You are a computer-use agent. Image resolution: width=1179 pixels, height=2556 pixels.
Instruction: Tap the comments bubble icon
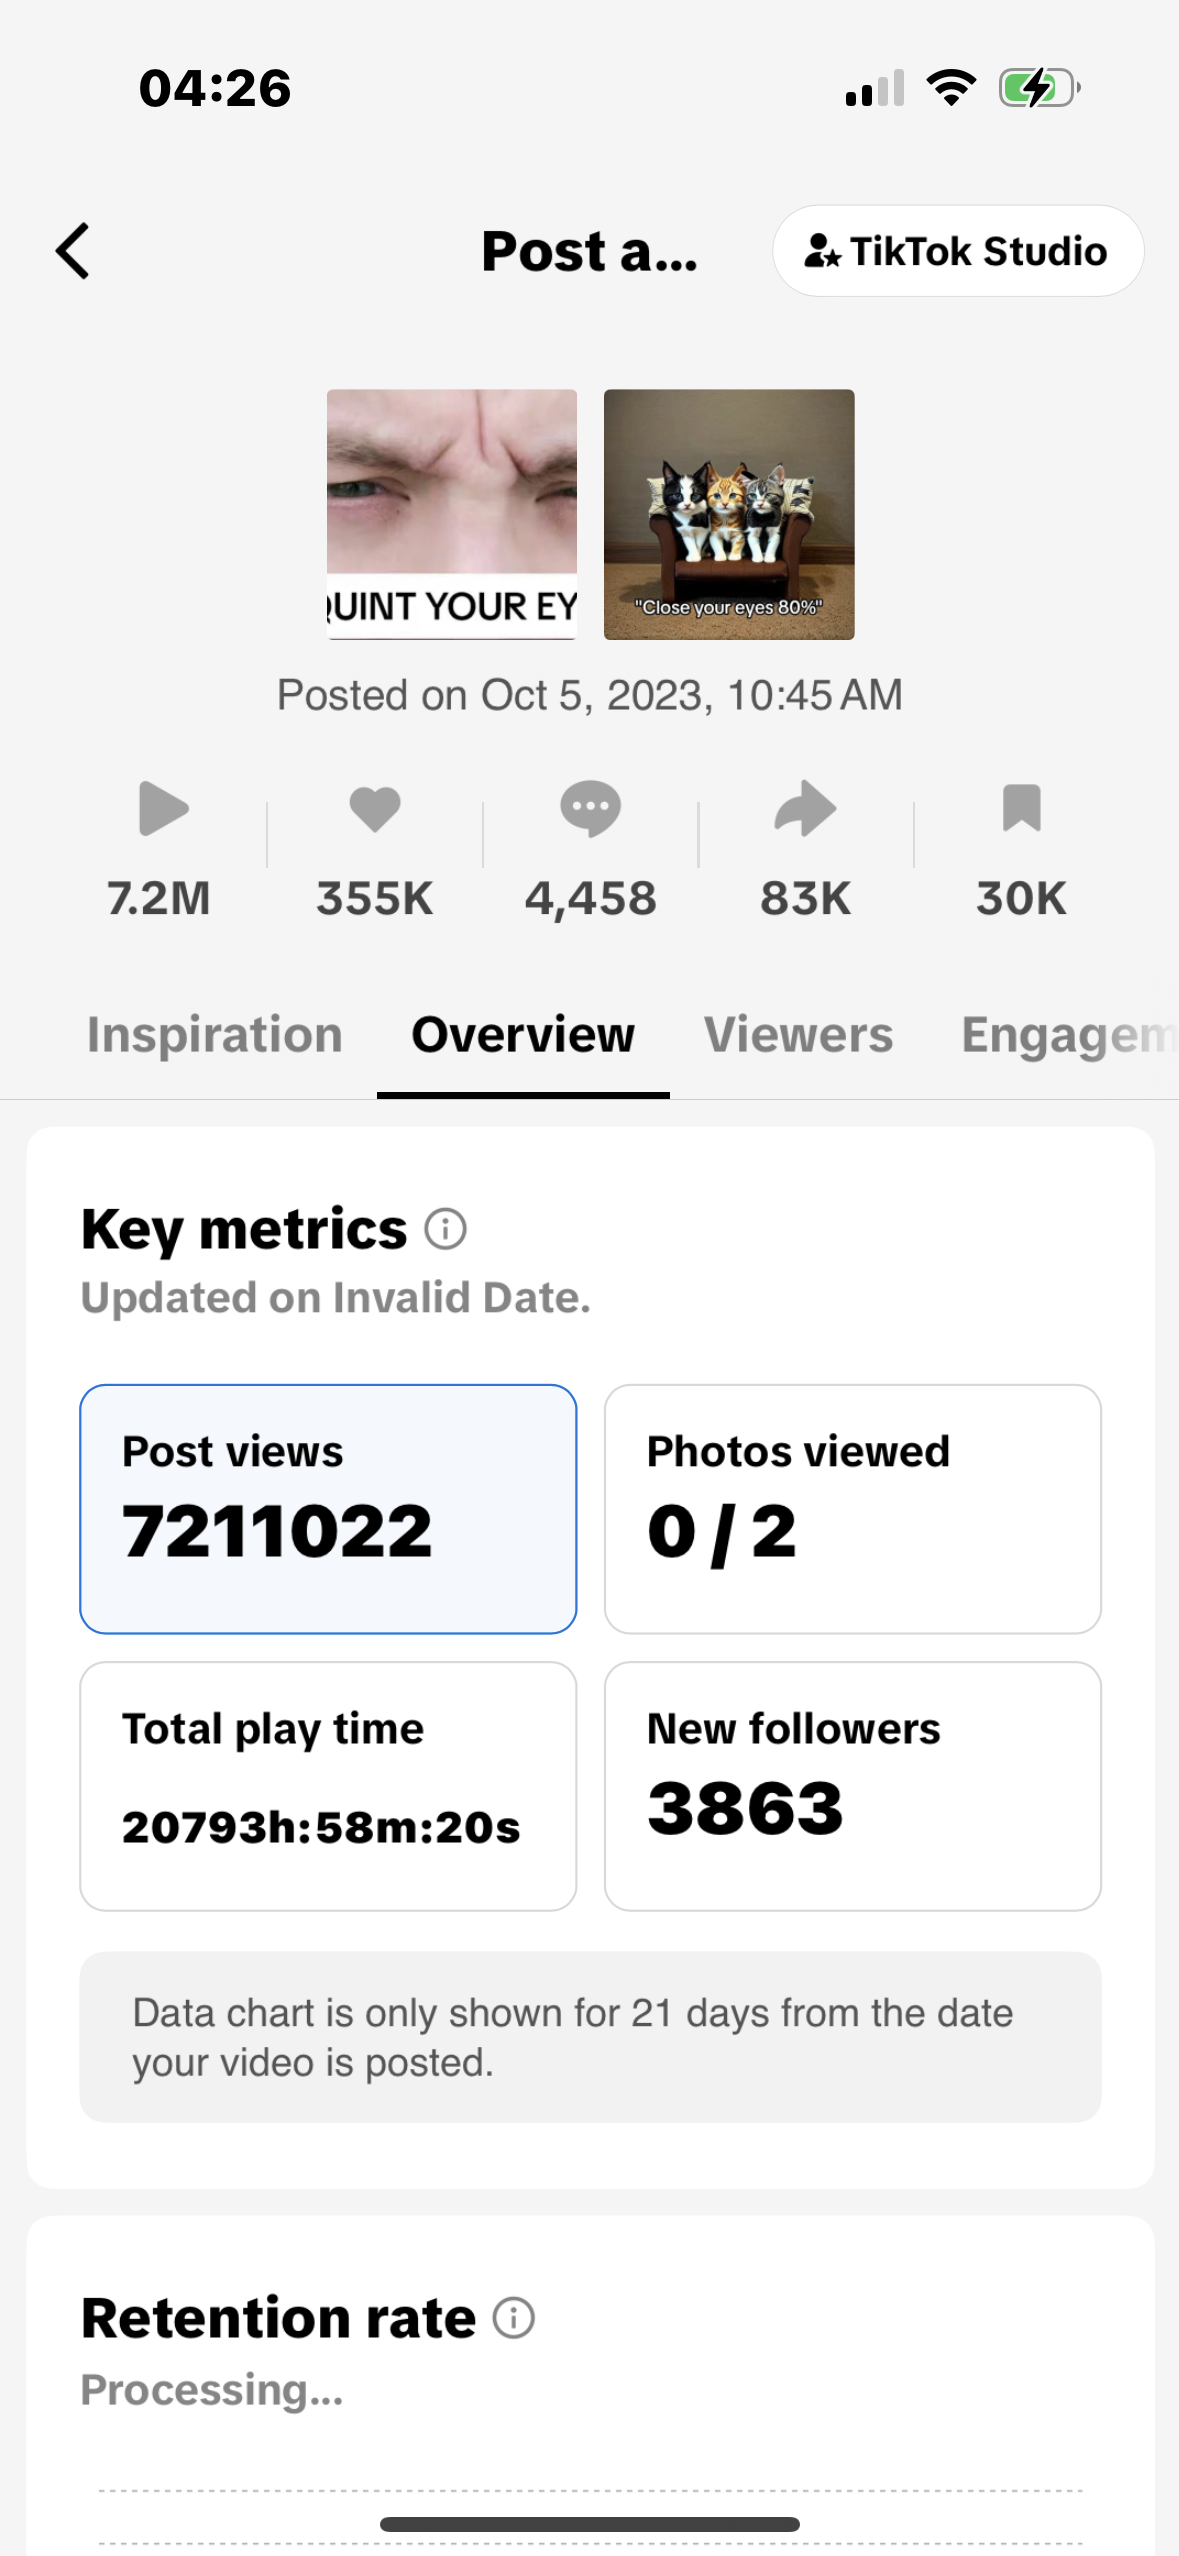tap(590, 808)
